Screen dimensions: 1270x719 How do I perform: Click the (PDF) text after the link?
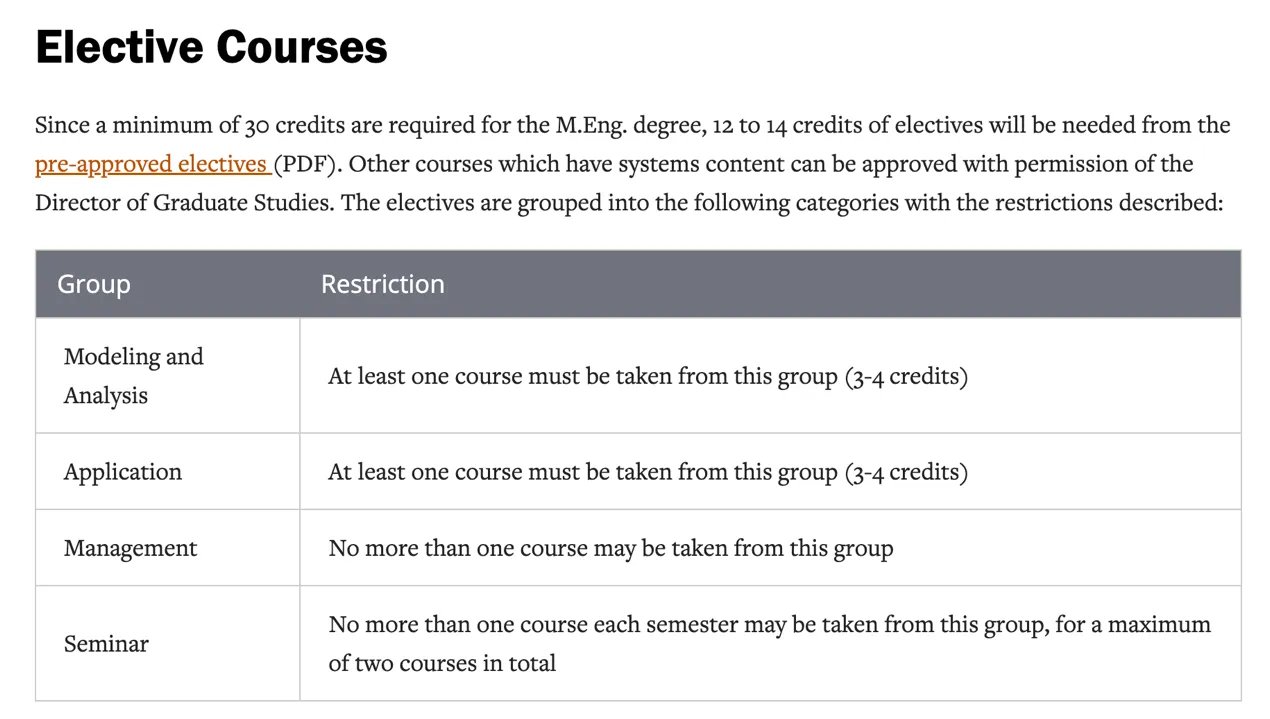coord(306,164)
